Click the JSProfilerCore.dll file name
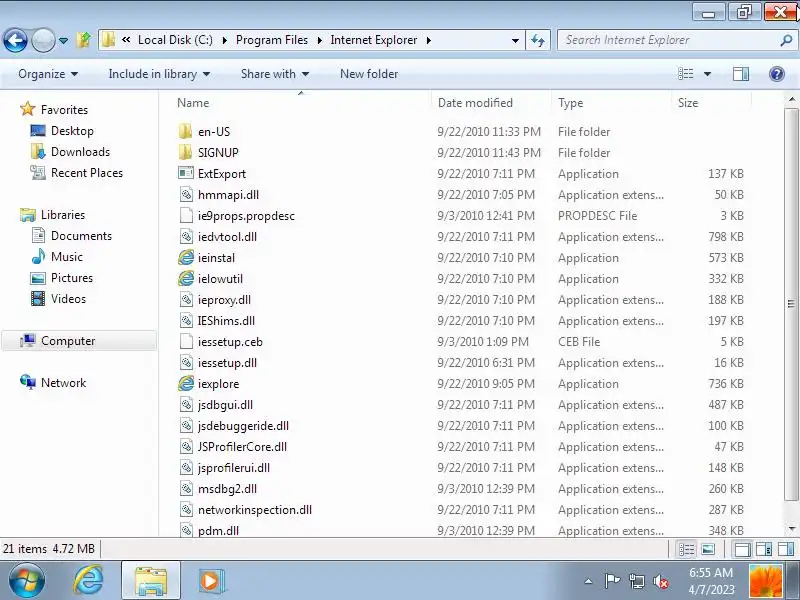Screen dimensions: 800x600 tap(242, 446)
